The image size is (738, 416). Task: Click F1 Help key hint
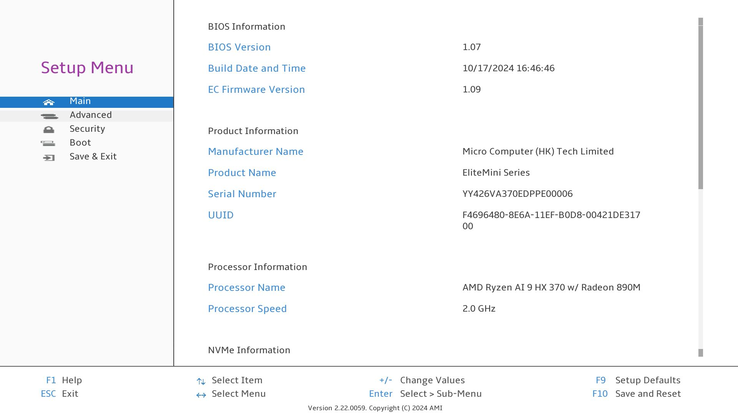pyautogui.click(x=64, y=380)
